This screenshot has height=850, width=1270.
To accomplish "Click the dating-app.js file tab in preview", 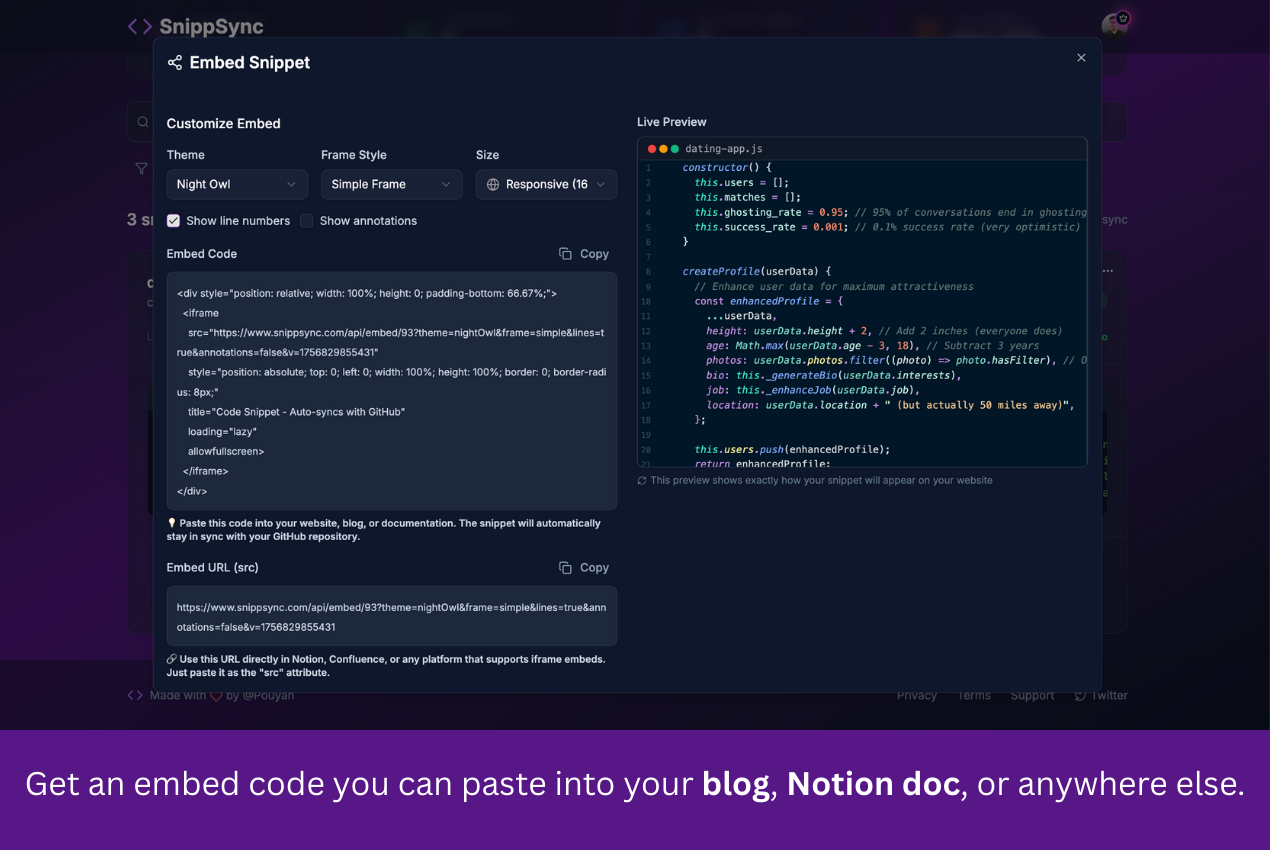I will (x=723, y=149).
